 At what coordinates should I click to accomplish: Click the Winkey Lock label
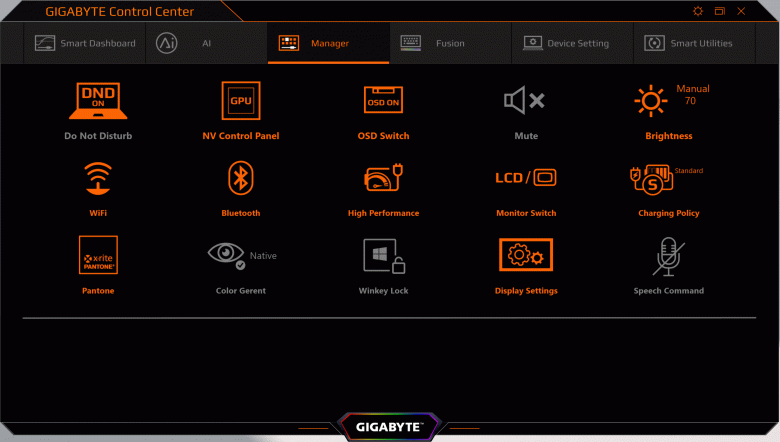(383, 290)
